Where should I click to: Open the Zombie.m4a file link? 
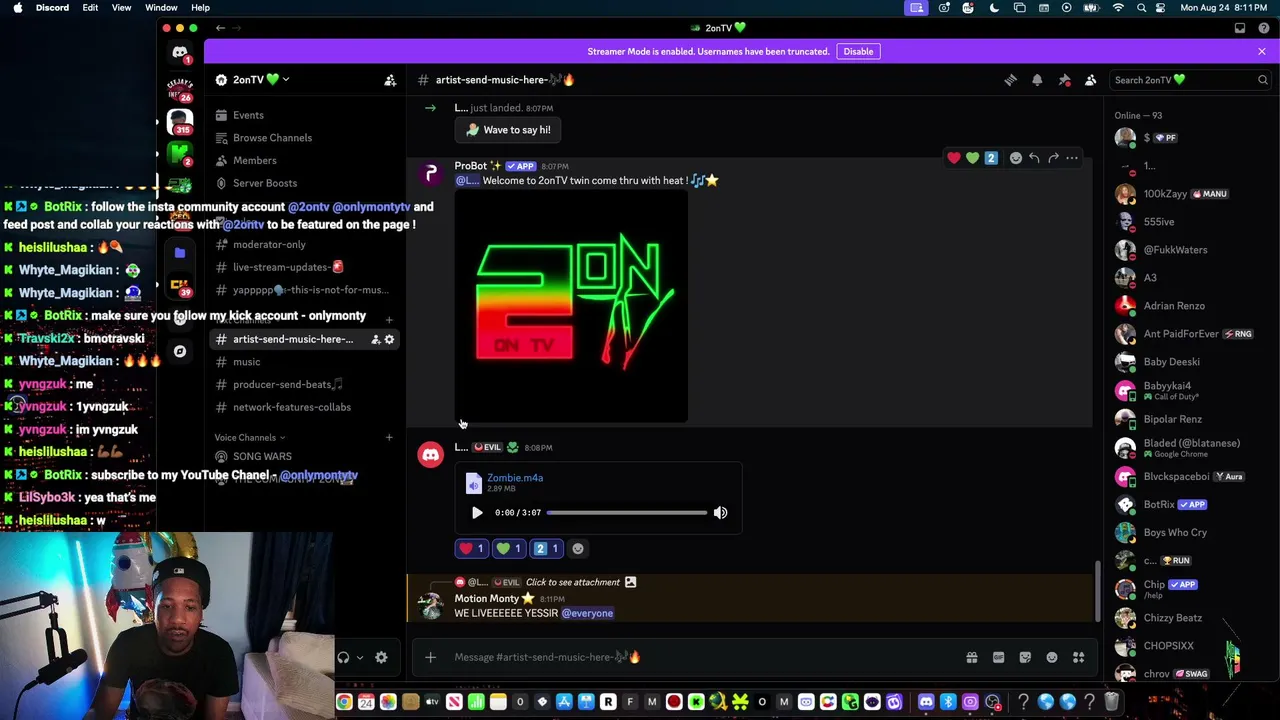(515, 478)
